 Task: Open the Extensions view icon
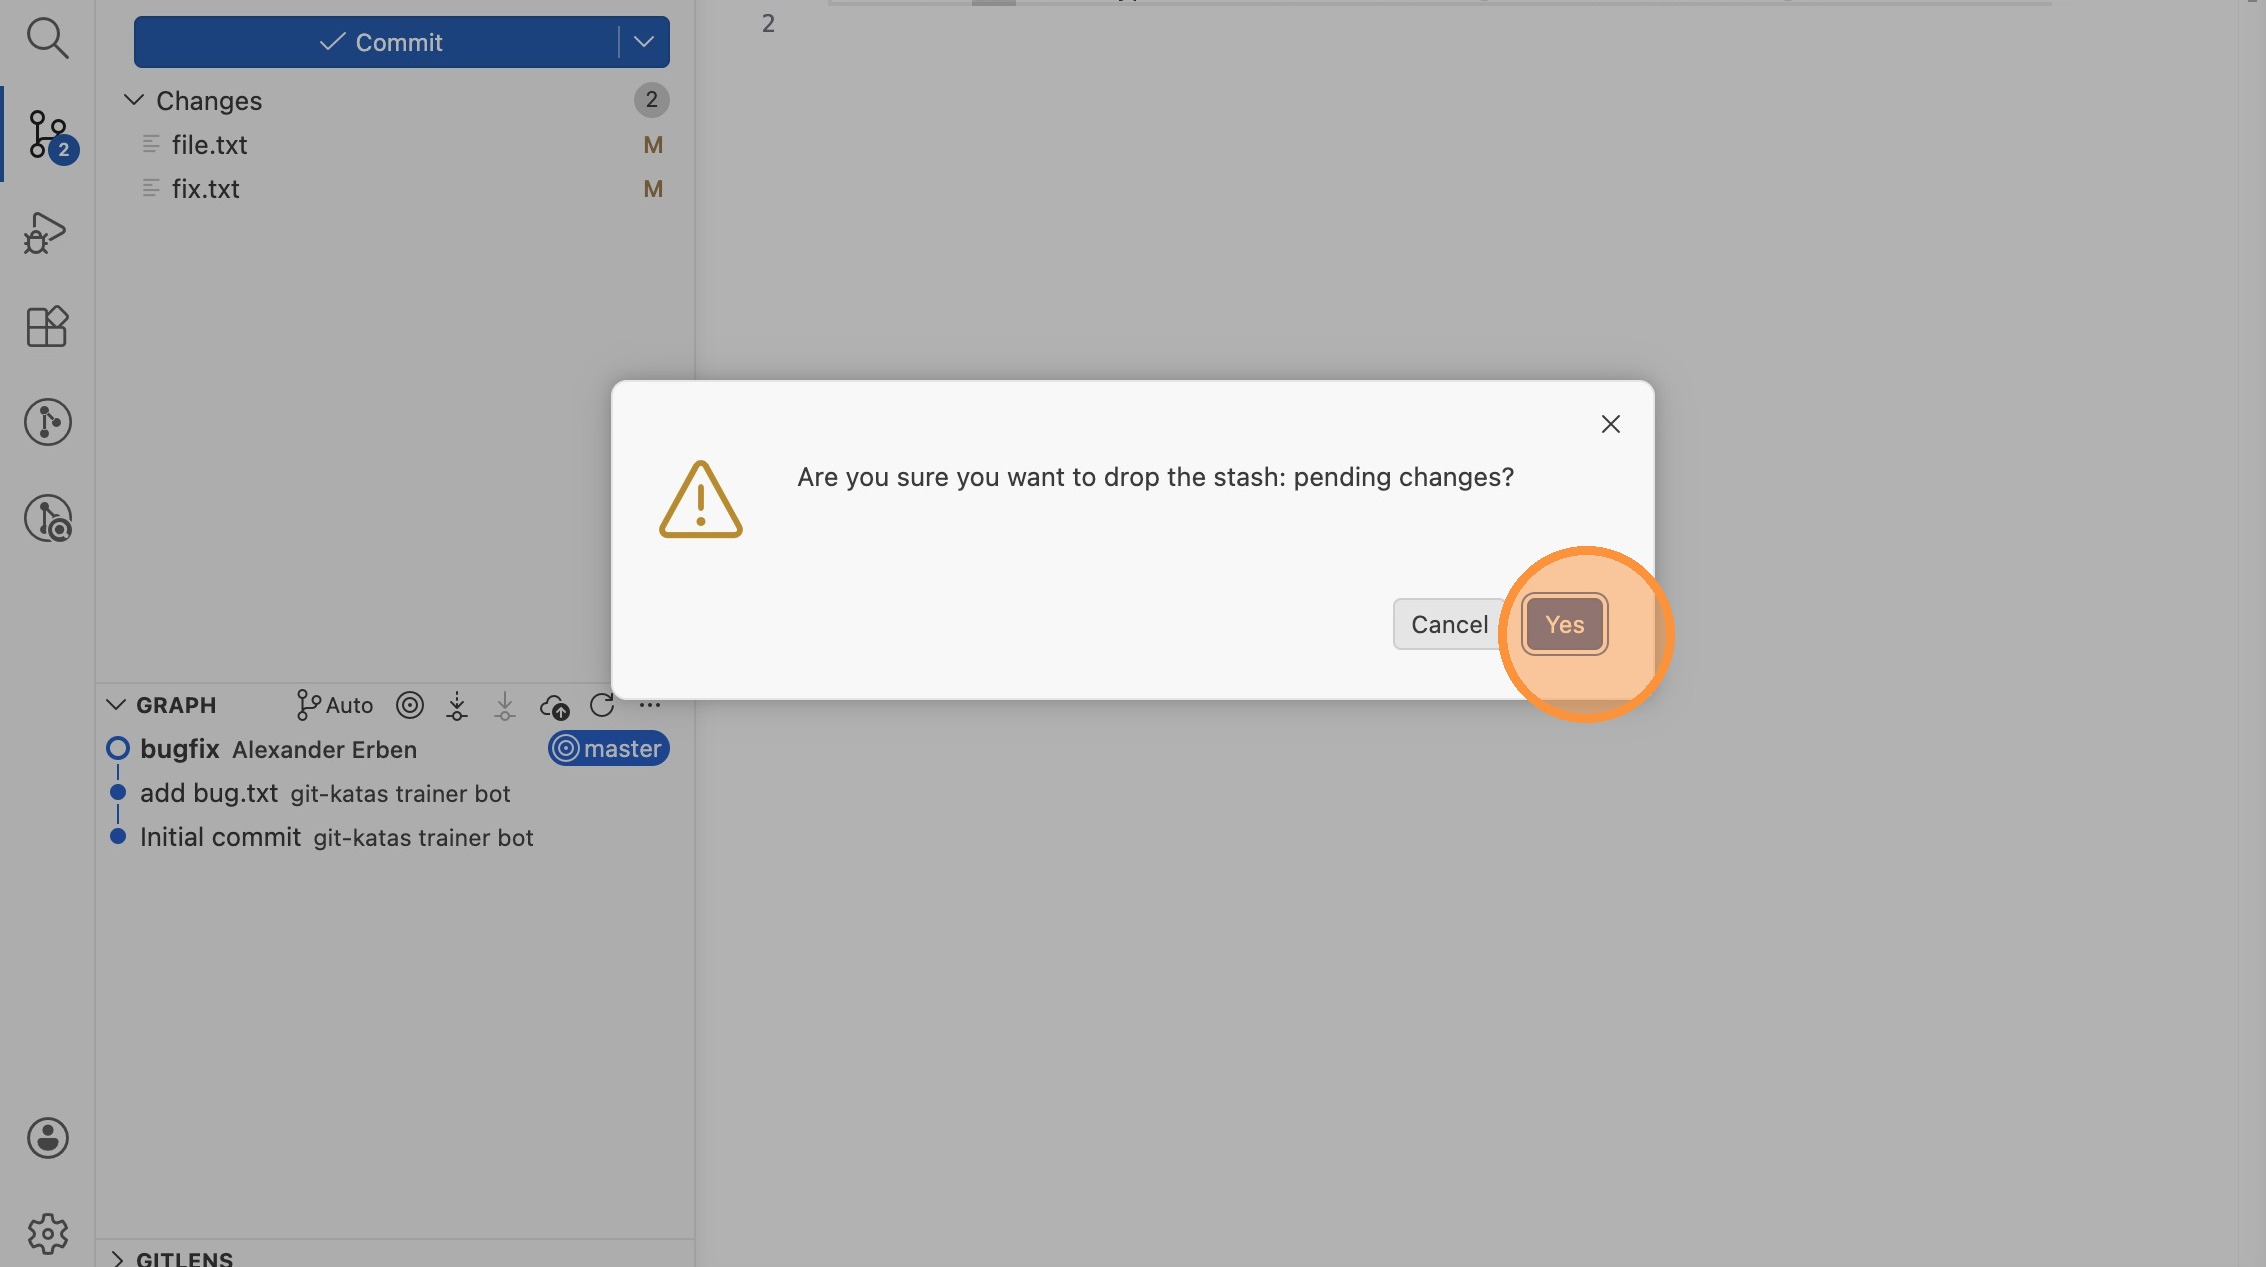[47, 326]
